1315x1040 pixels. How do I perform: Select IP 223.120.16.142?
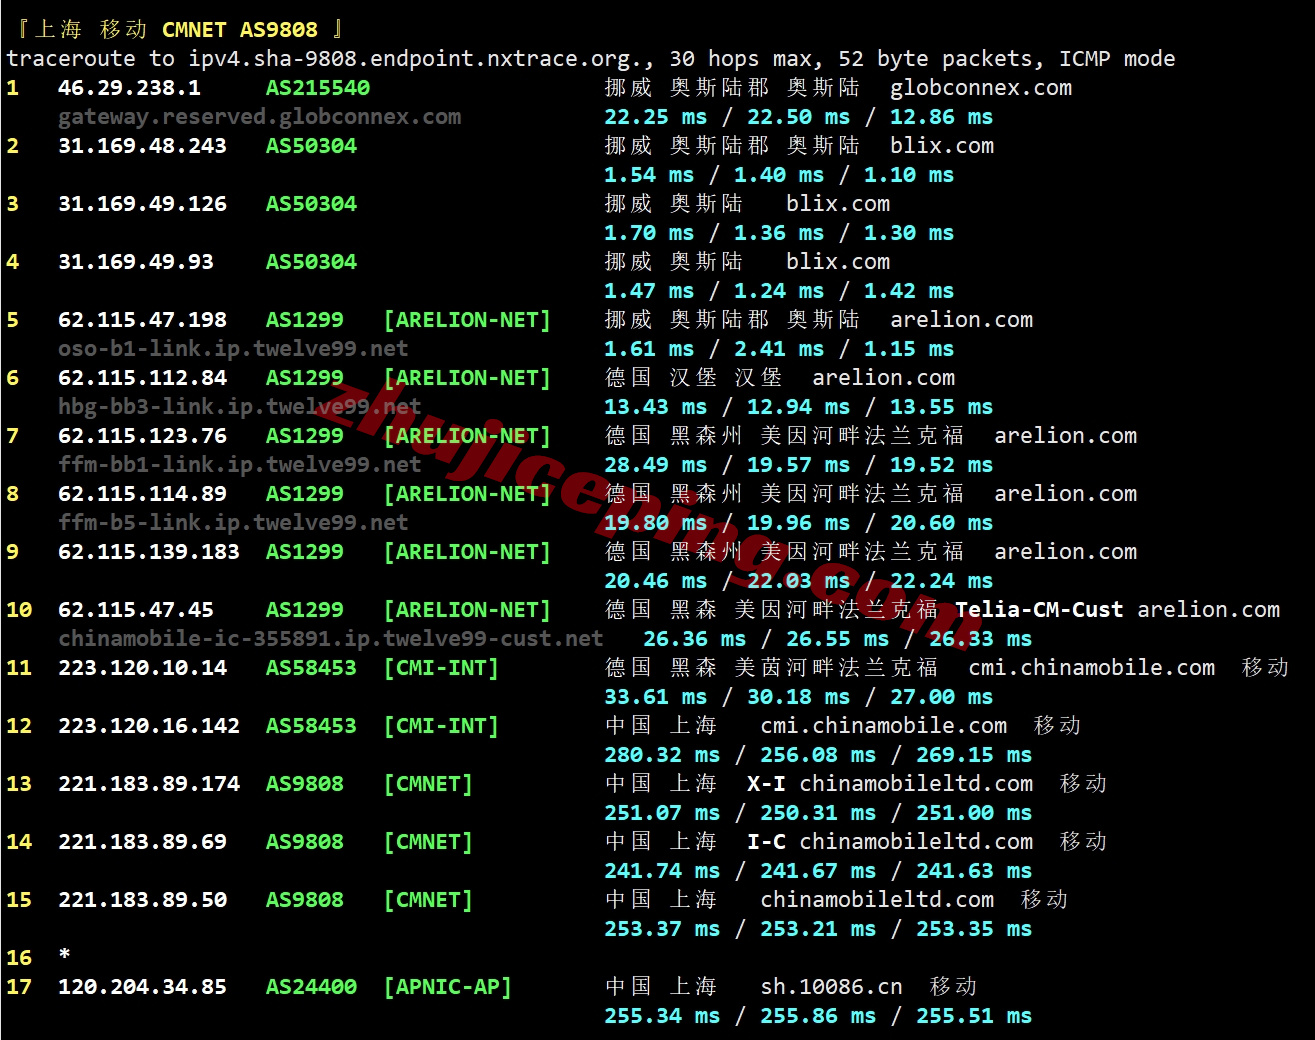pyautogui.click(x=148, y=726)
